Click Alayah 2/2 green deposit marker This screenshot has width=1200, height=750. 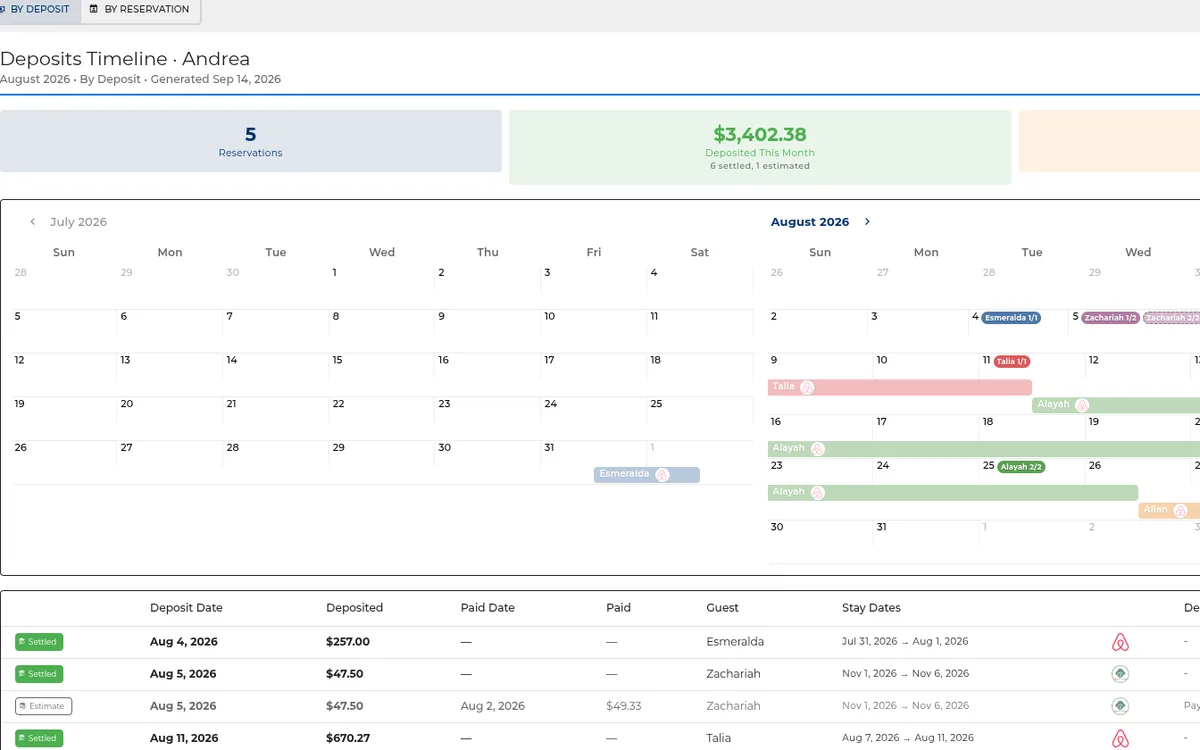coord(1021,466)
